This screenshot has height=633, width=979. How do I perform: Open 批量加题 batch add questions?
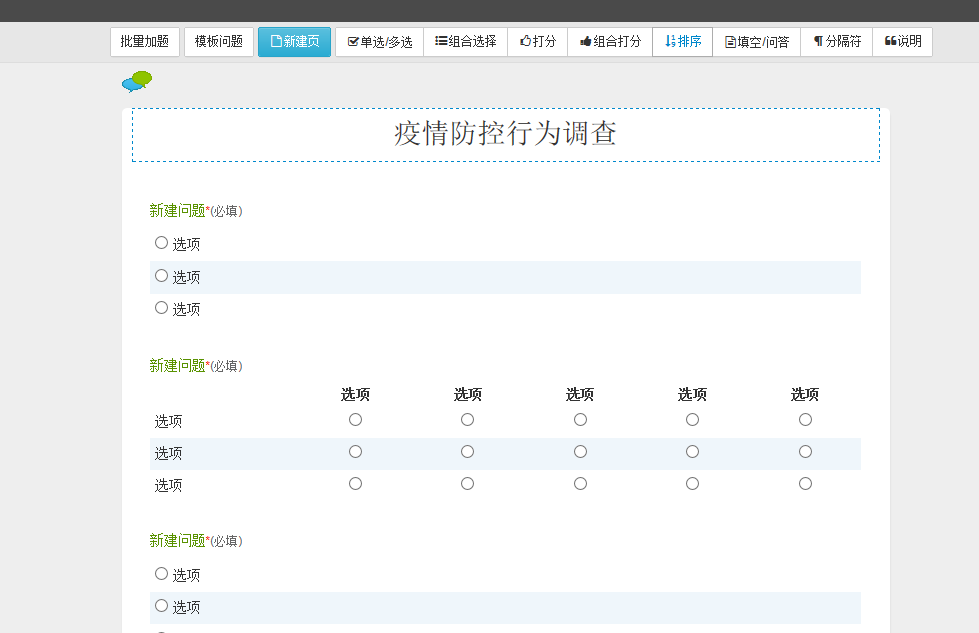click(x=145, y=42)
